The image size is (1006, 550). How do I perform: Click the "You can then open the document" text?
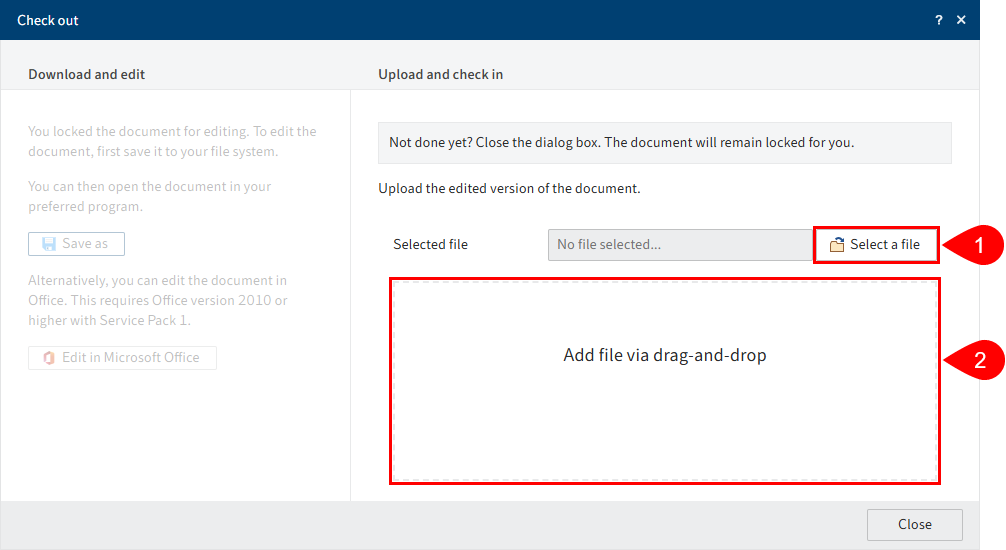[149, 196]
